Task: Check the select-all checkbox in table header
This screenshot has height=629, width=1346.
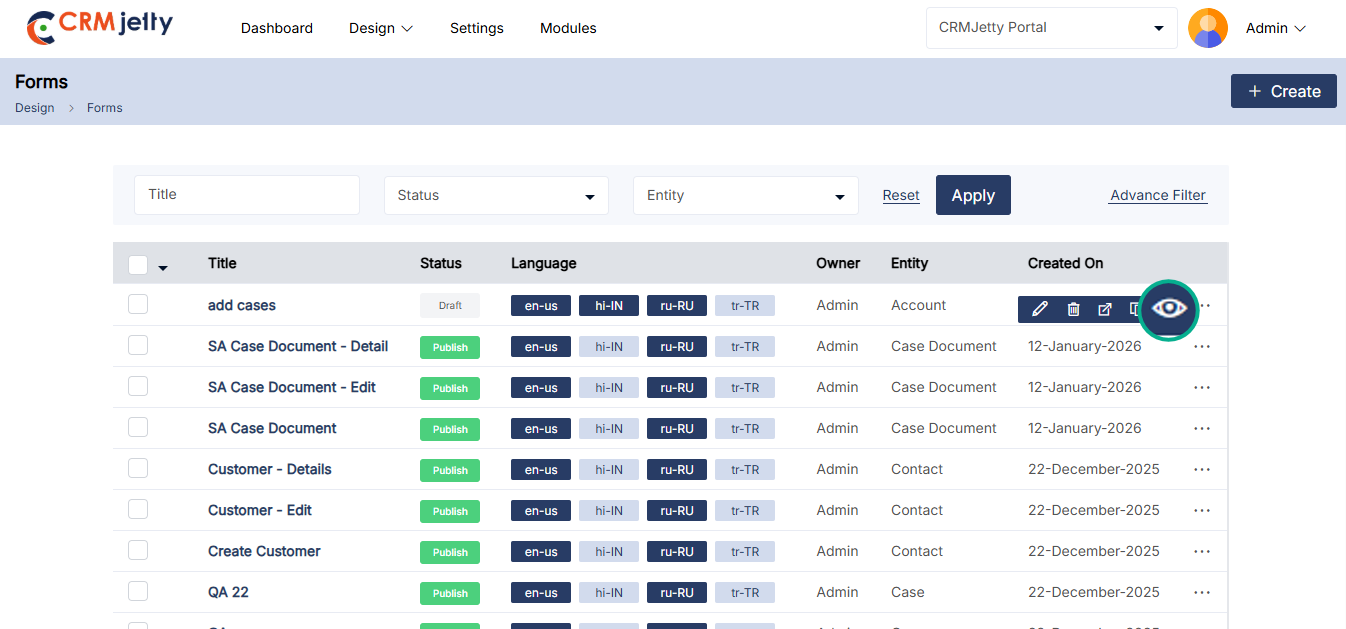Action: click(138, 265)
